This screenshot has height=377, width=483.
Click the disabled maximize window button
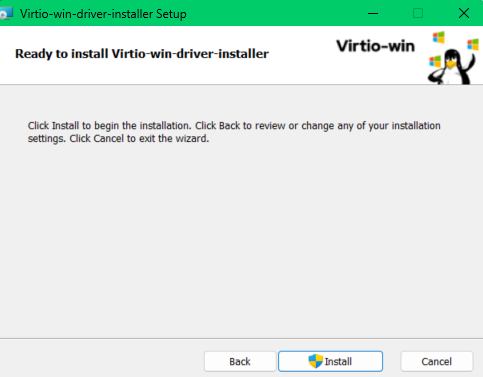(x=418, y=13)
